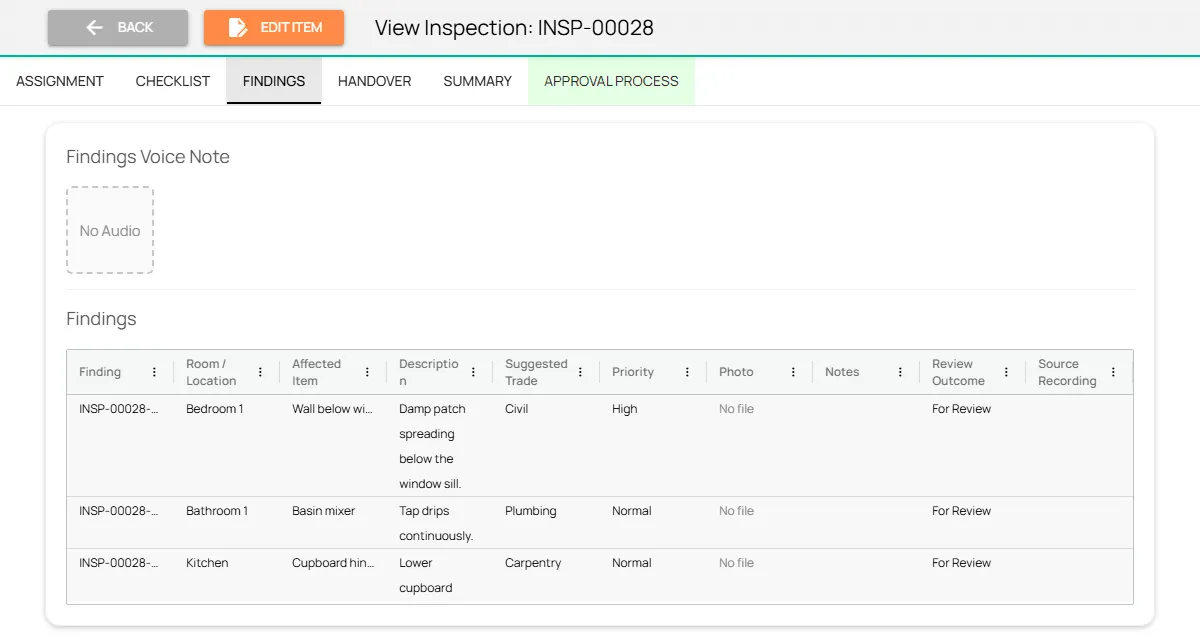Click No file in the Bathroom 1 row

click(737, 511)
